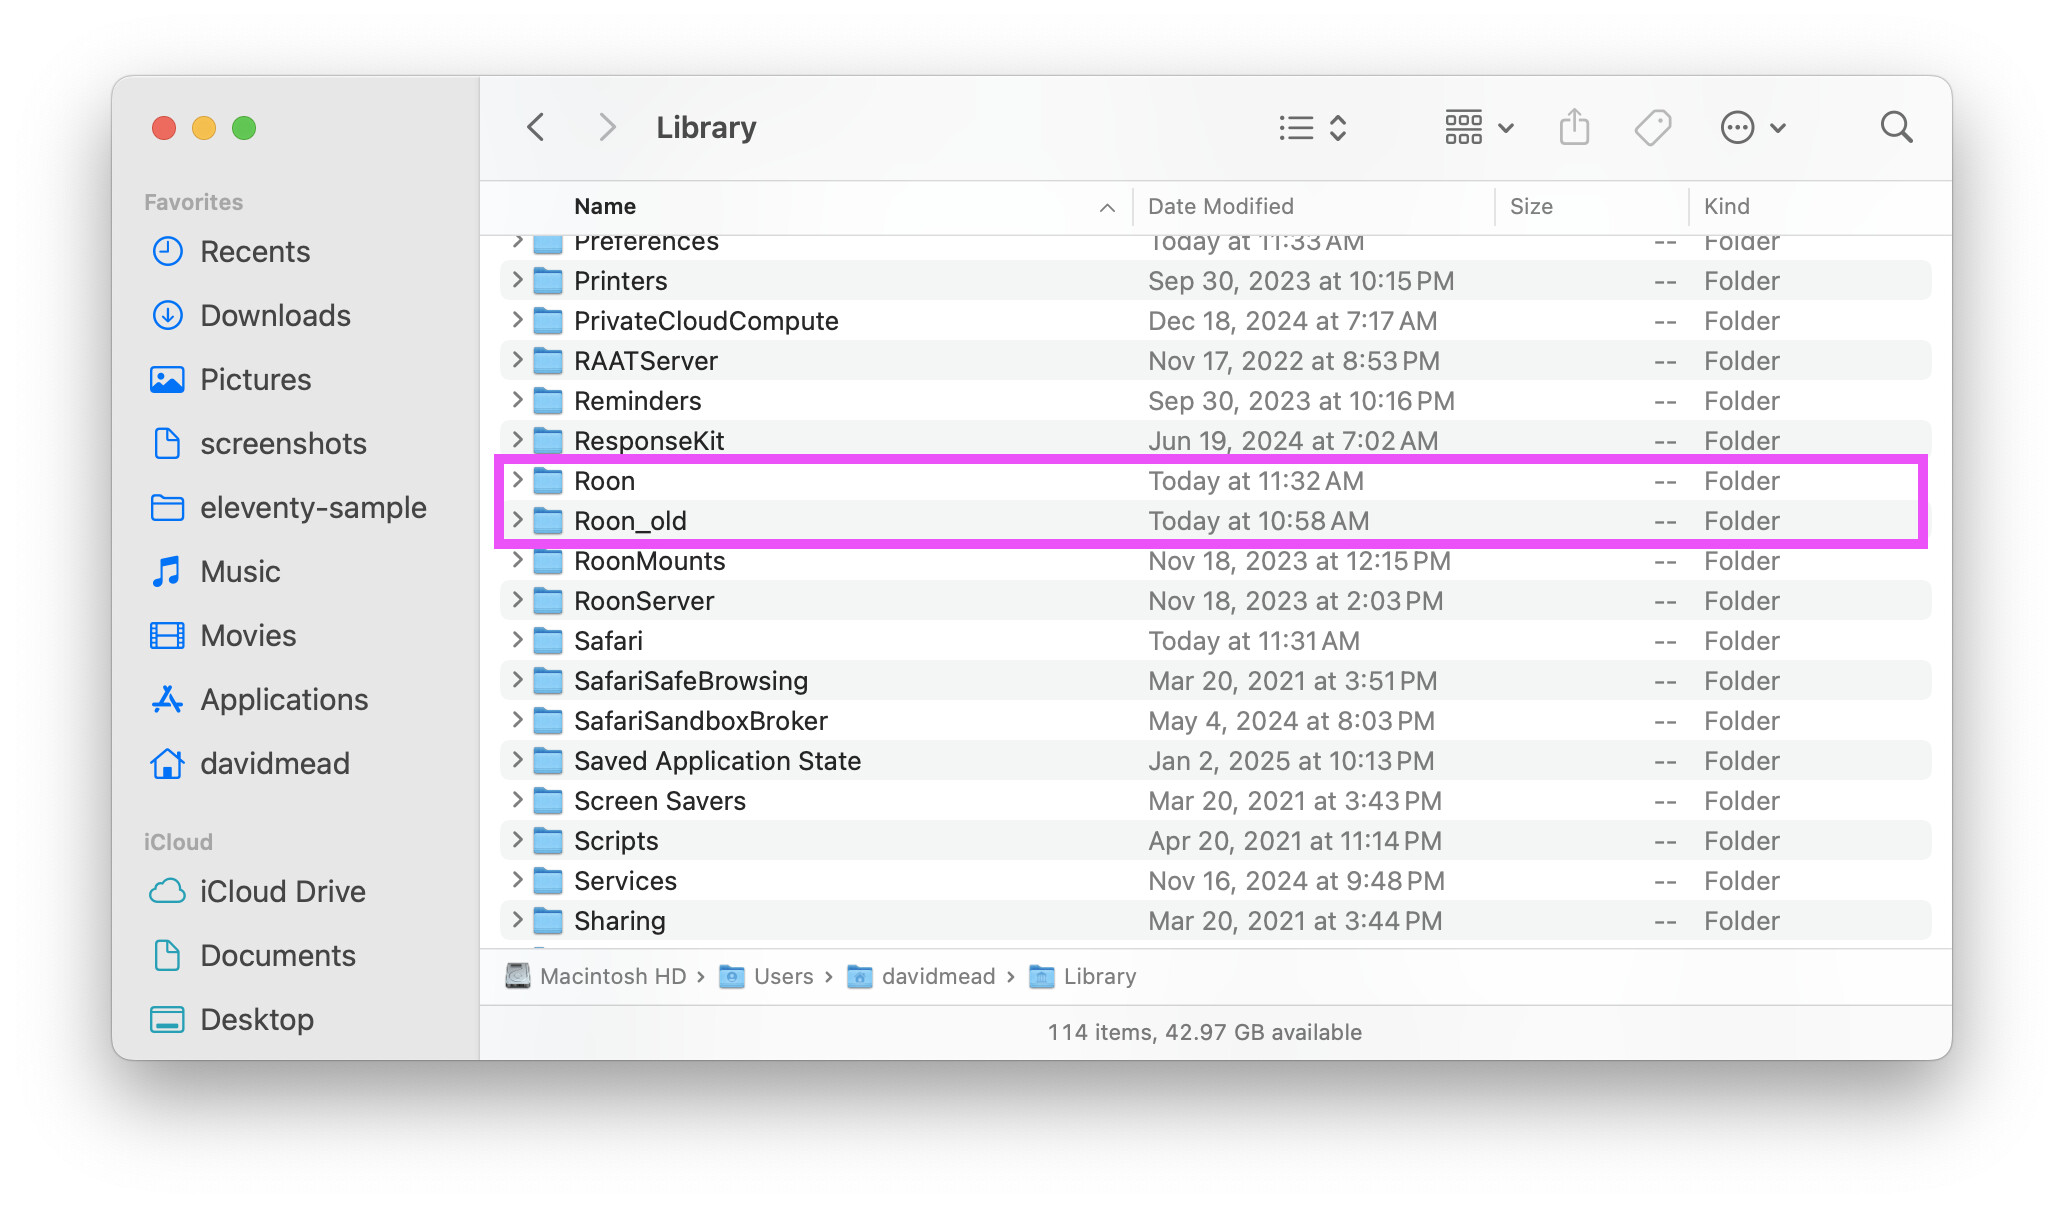Expand the Scripts folder
The height and width of the screenshot is (1208, 2064).
517,840
